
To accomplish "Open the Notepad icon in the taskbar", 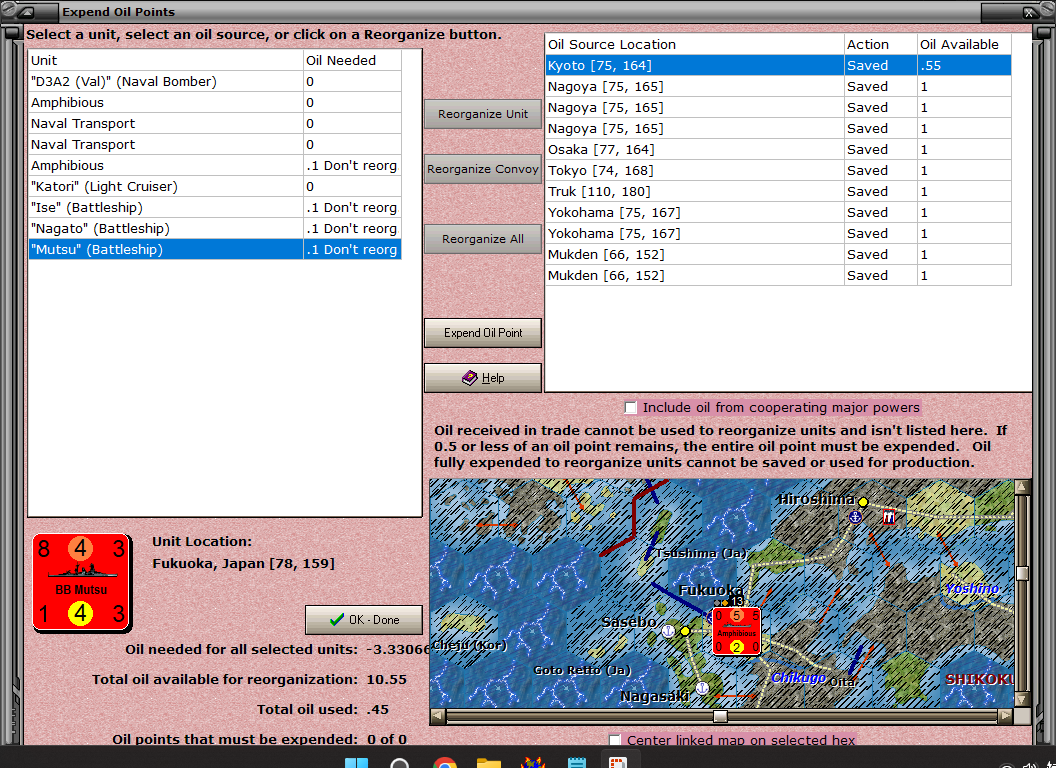I will 576,763.
